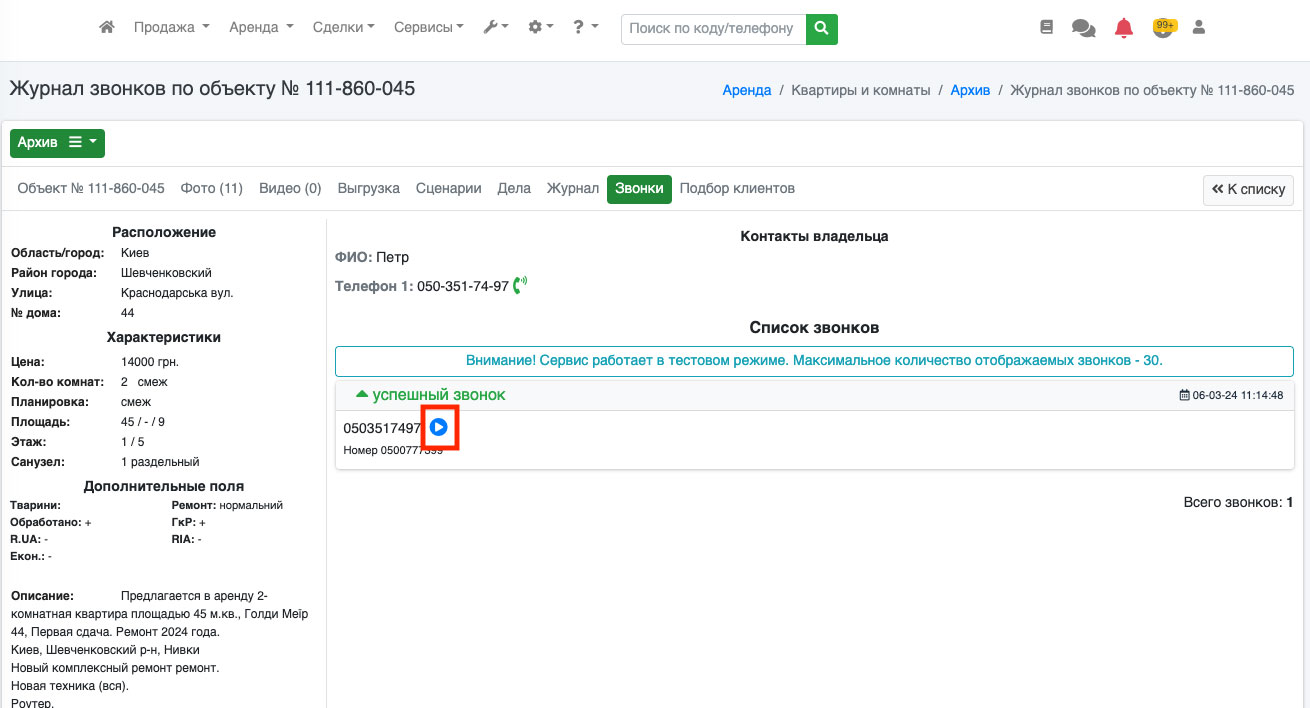Image resolution: width=1310 pixels, height=708 pixels.
Task: Click the Архив breadcrumb link
Action: click(970, 90)
